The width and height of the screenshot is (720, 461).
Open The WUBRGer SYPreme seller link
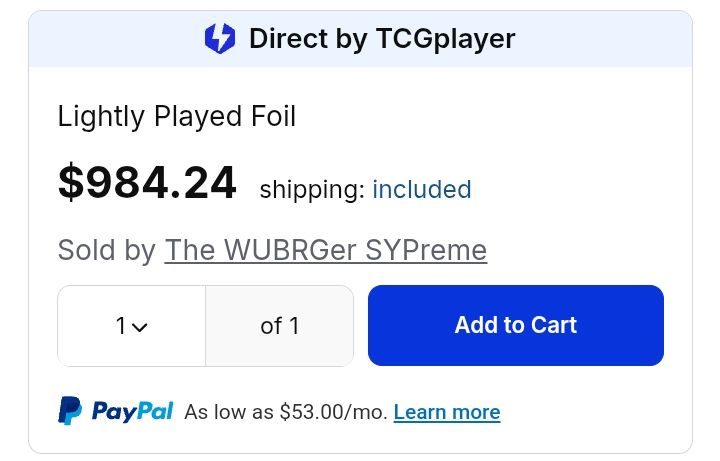click(325, 249)
